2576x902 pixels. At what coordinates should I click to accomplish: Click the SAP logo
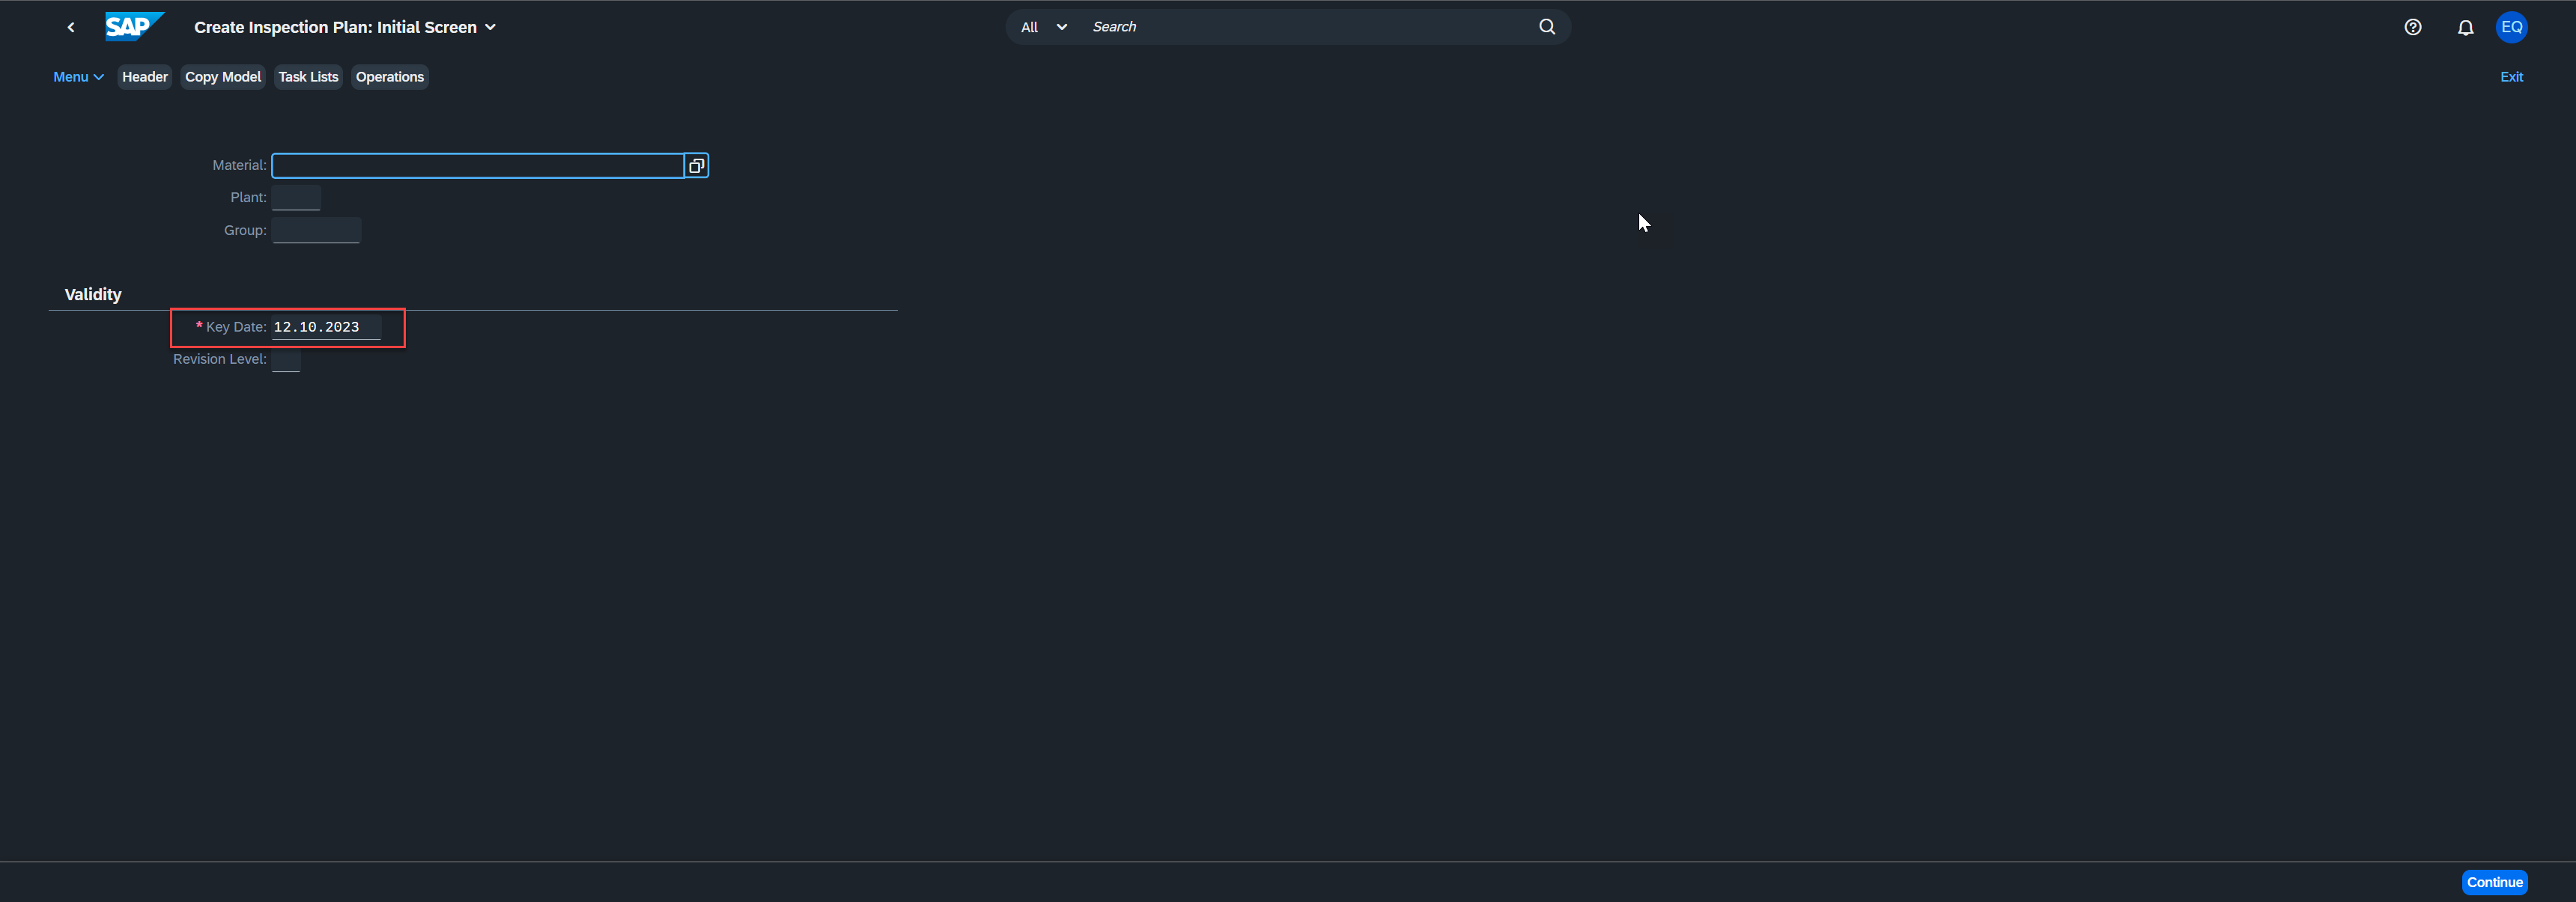click(134, 27)
